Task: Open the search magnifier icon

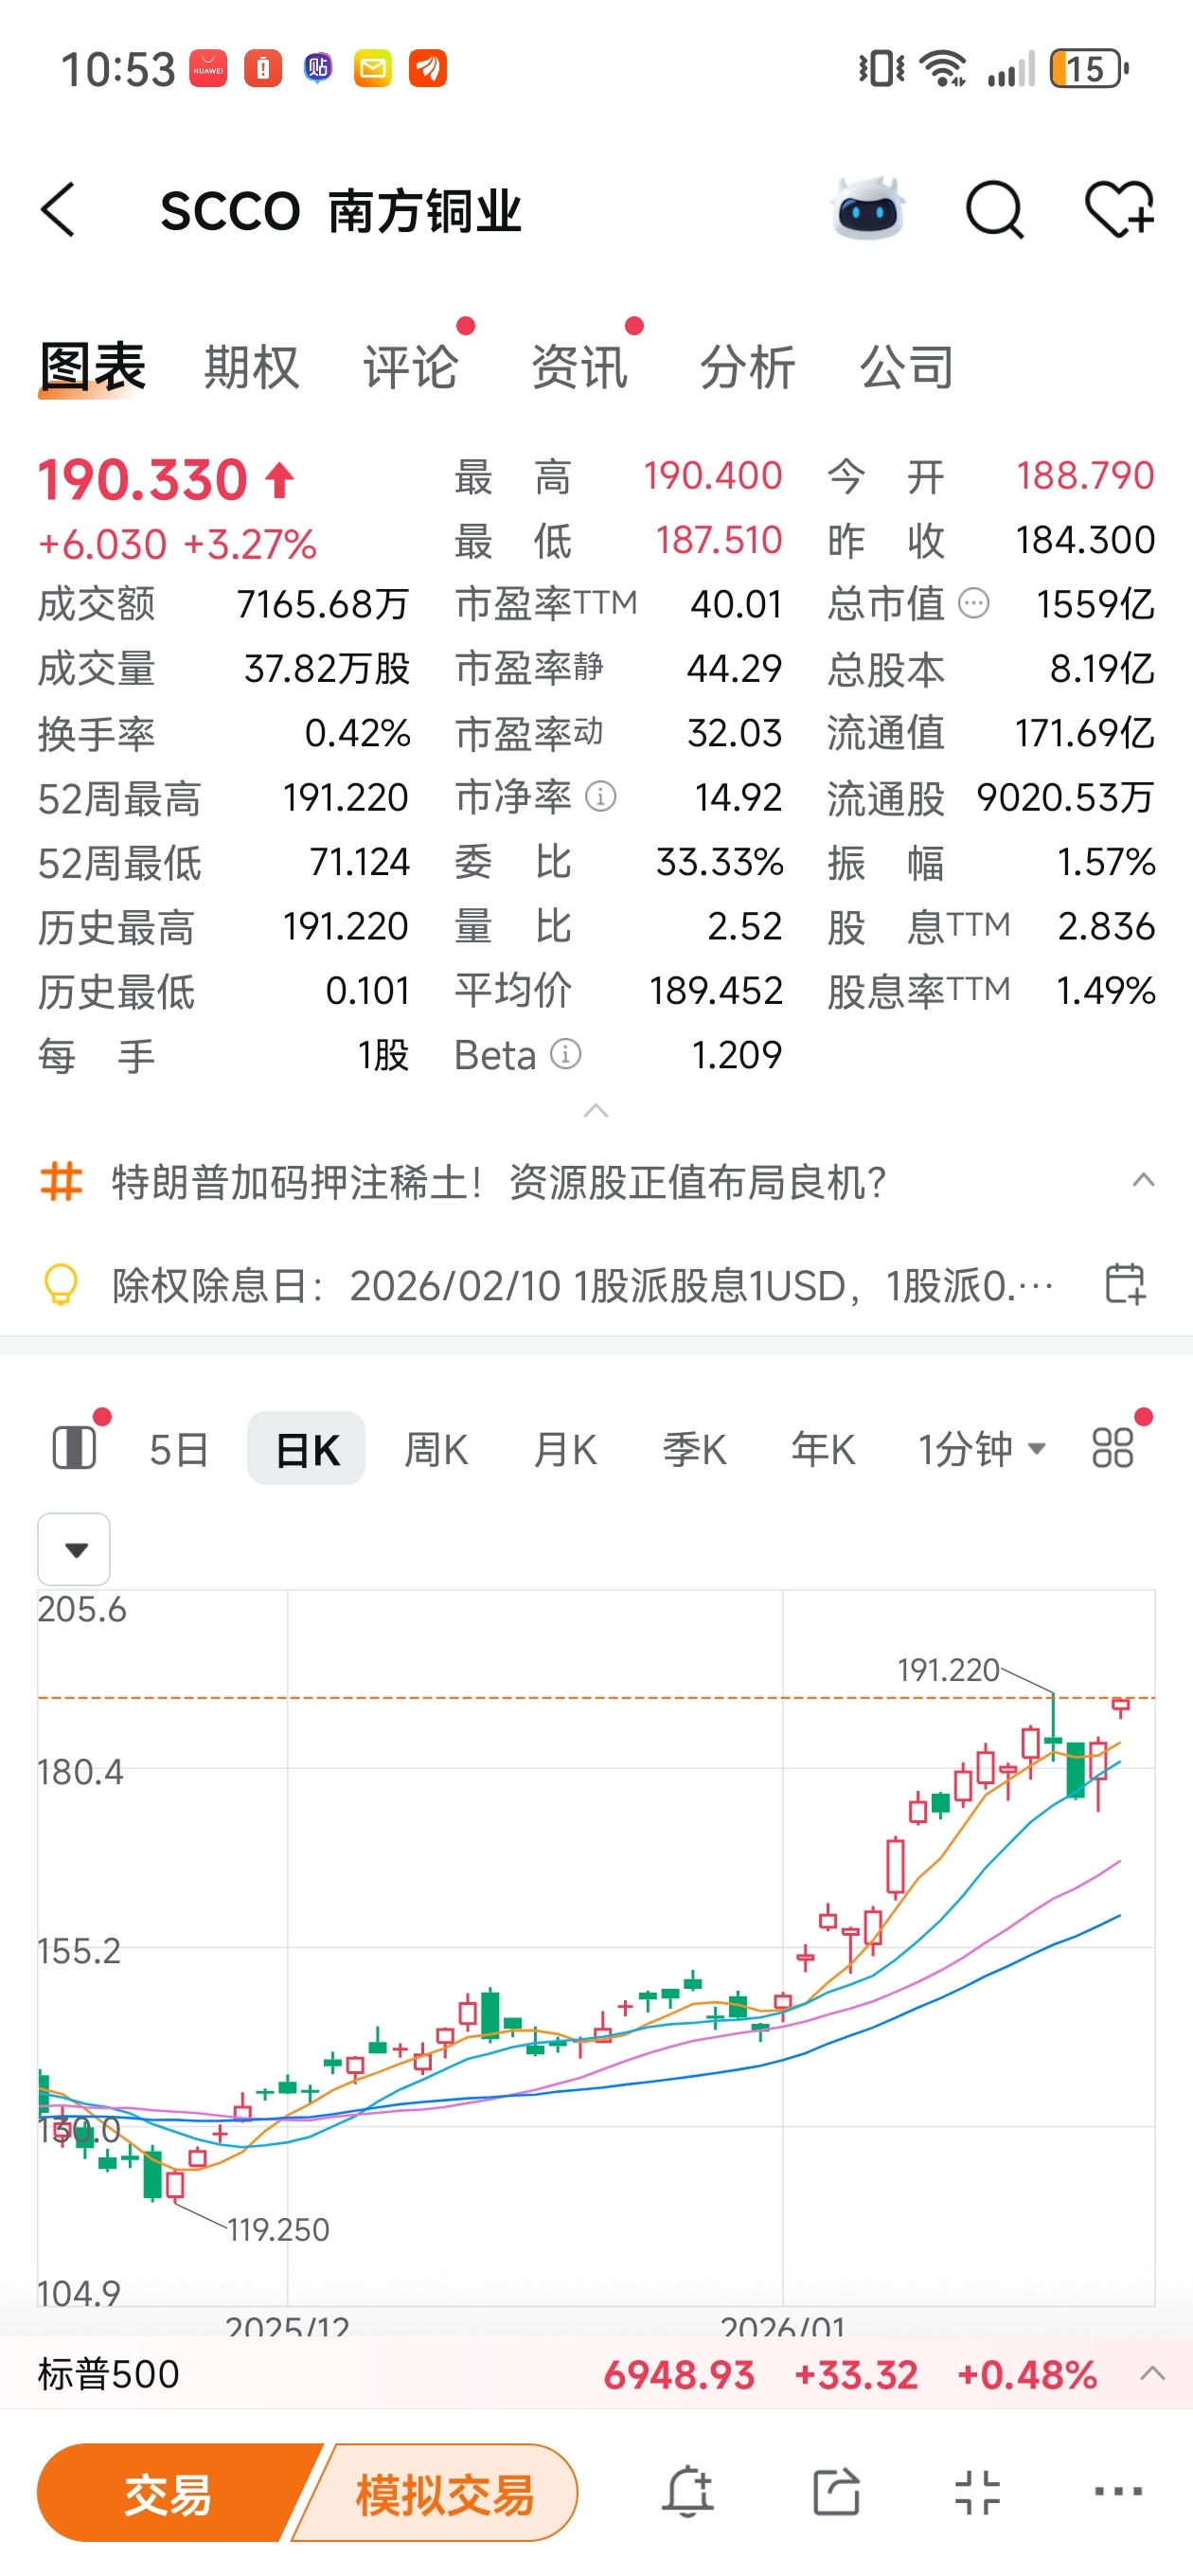Action: click(x=994, y=210)
